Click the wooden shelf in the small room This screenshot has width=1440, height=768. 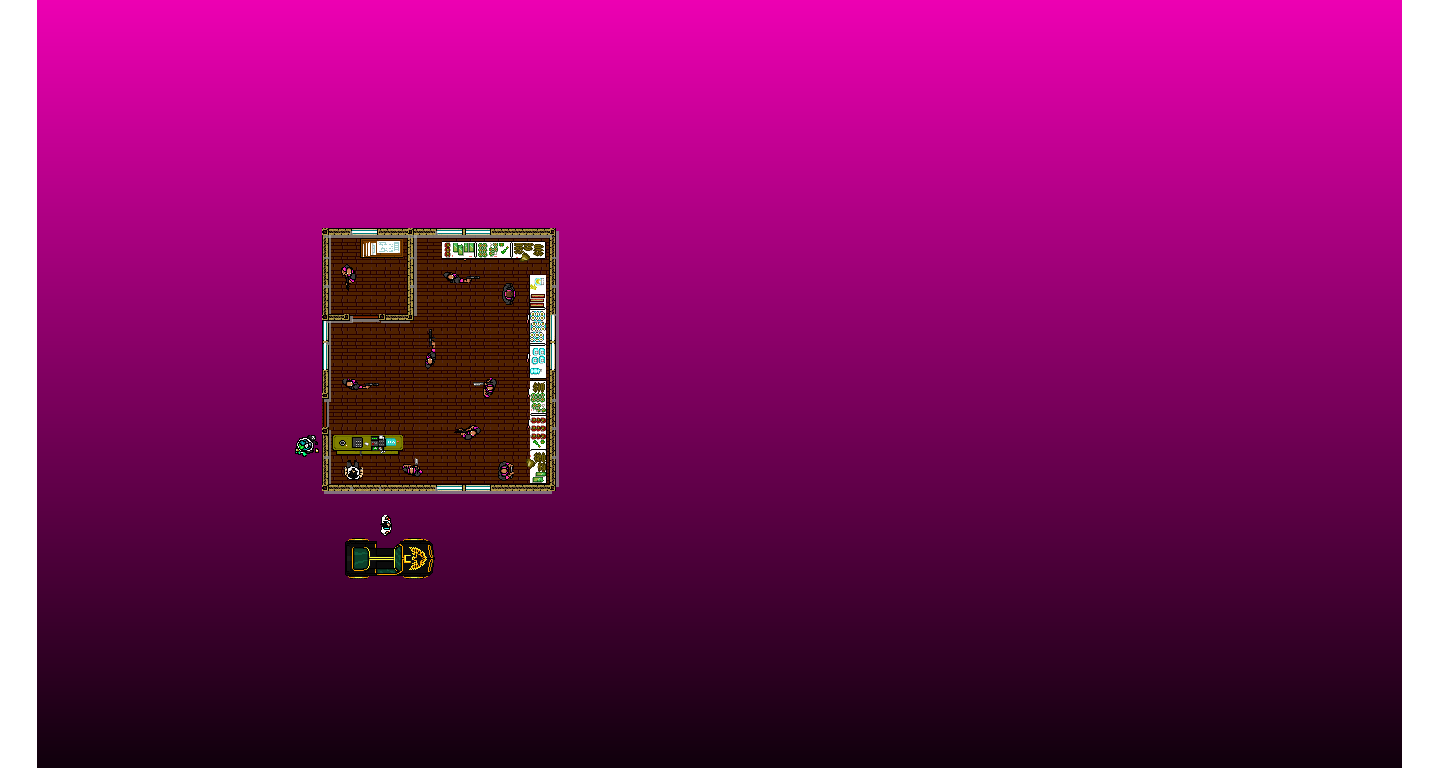[x=382, y=247]
